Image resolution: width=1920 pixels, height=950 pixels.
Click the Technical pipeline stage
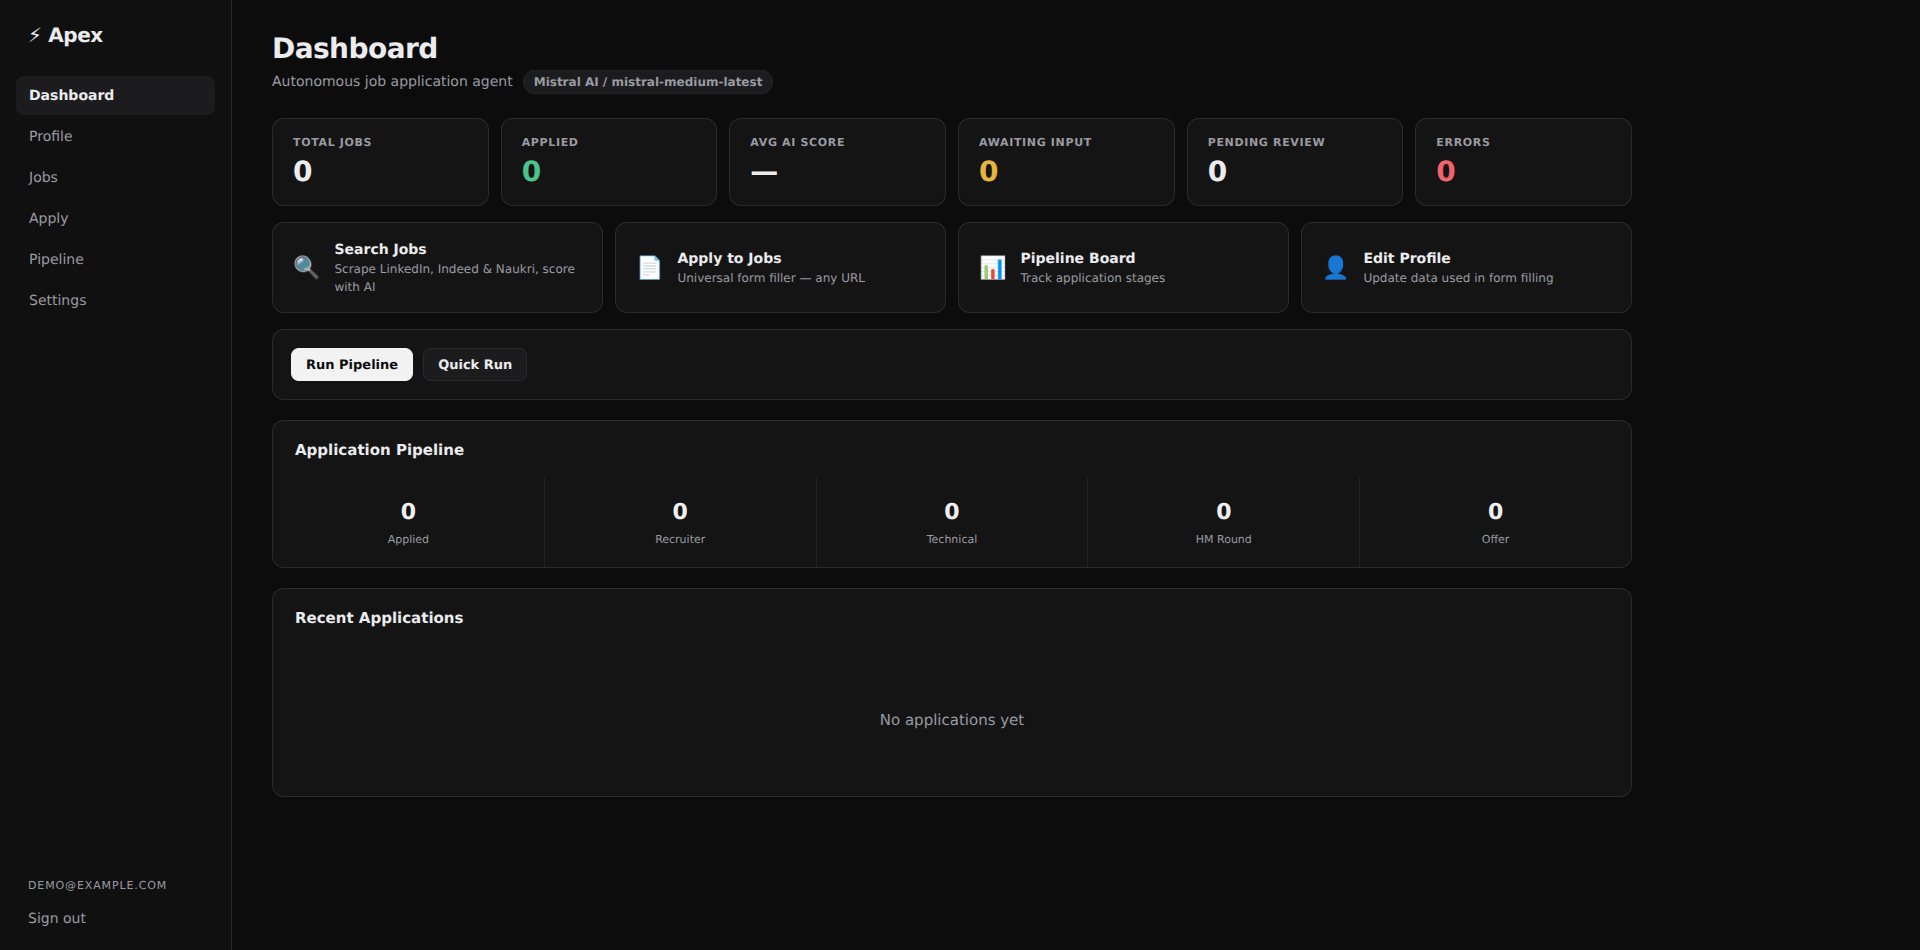tap(952, 522)
